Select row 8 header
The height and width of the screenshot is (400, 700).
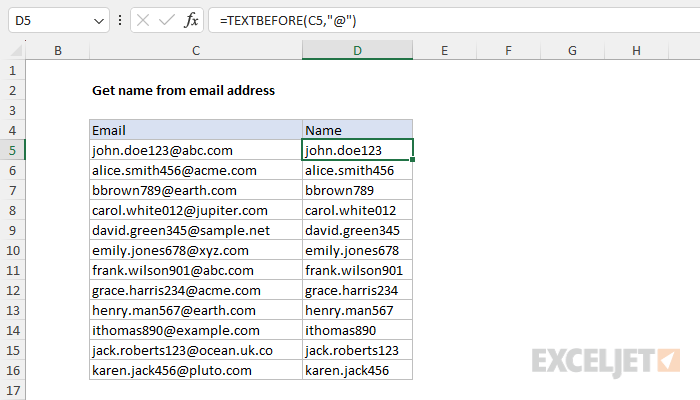[x=12, y=210]
